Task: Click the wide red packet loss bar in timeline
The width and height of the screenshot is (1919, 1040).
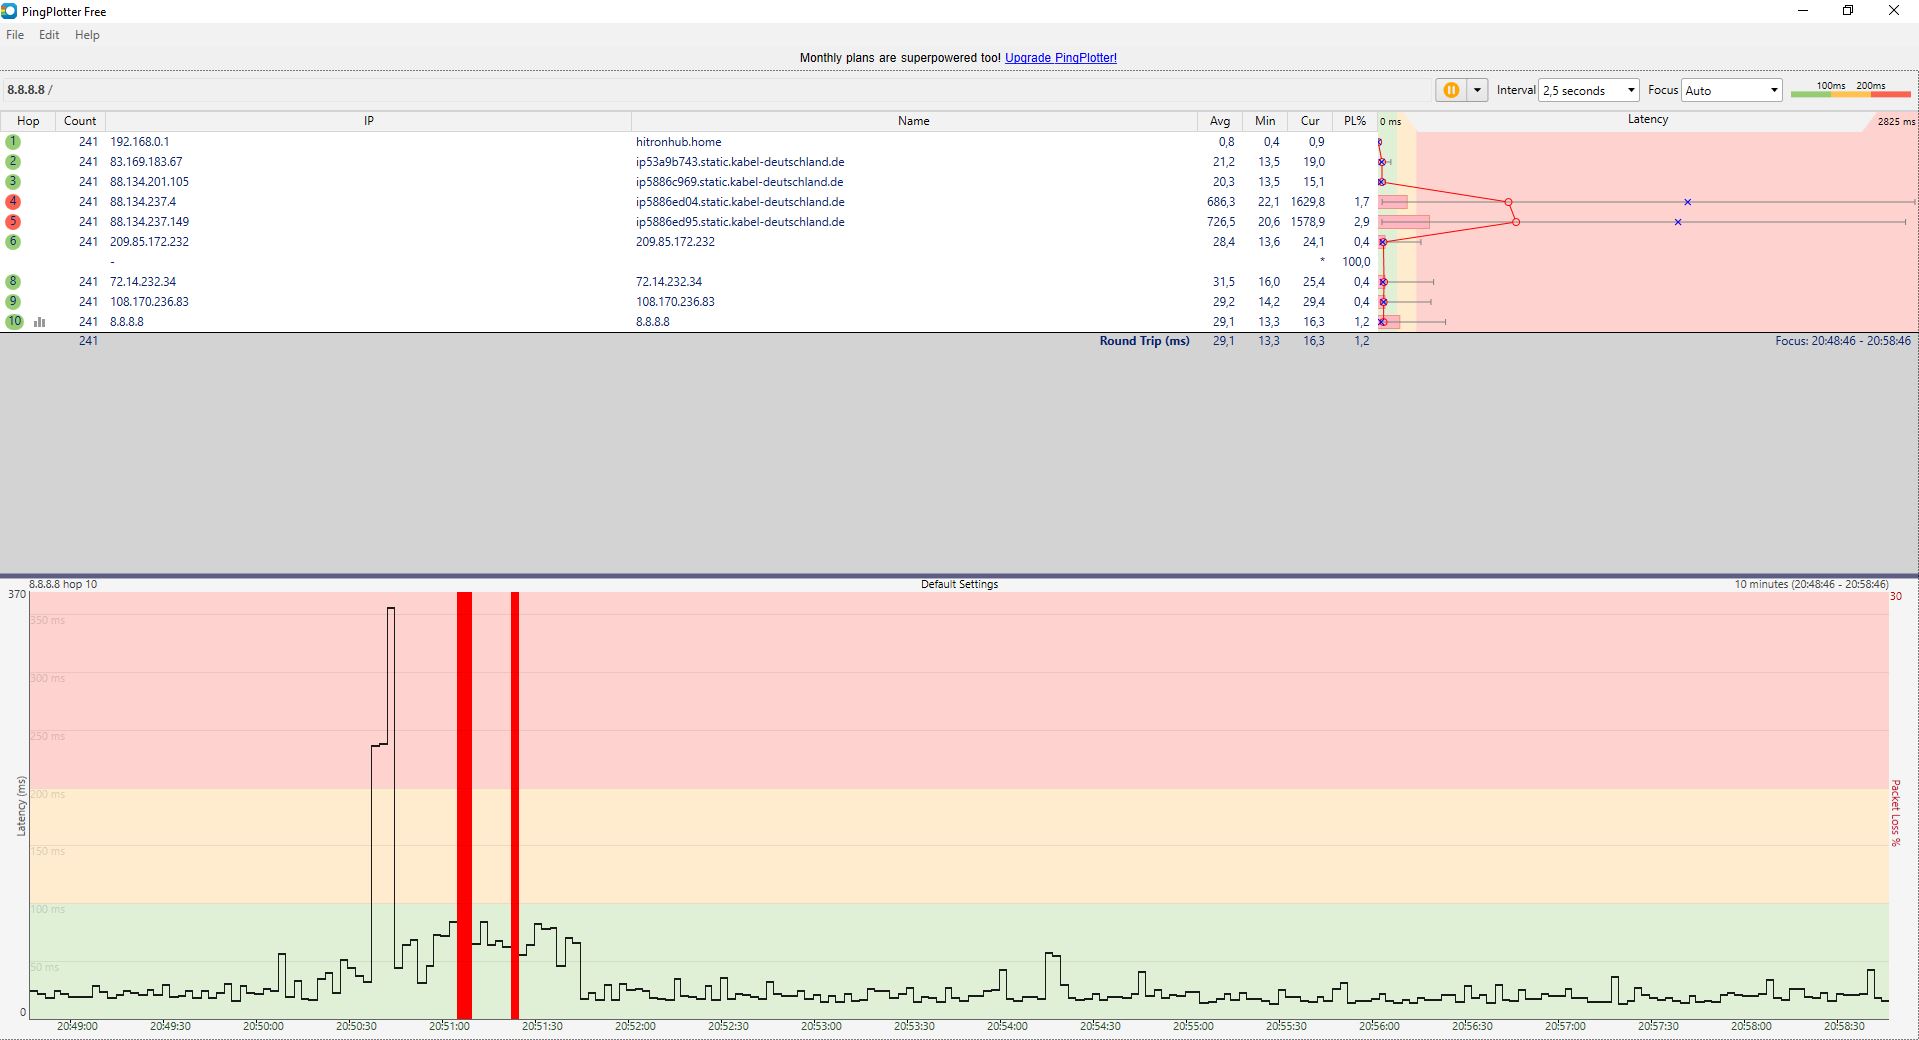Action: click(464, 800)
